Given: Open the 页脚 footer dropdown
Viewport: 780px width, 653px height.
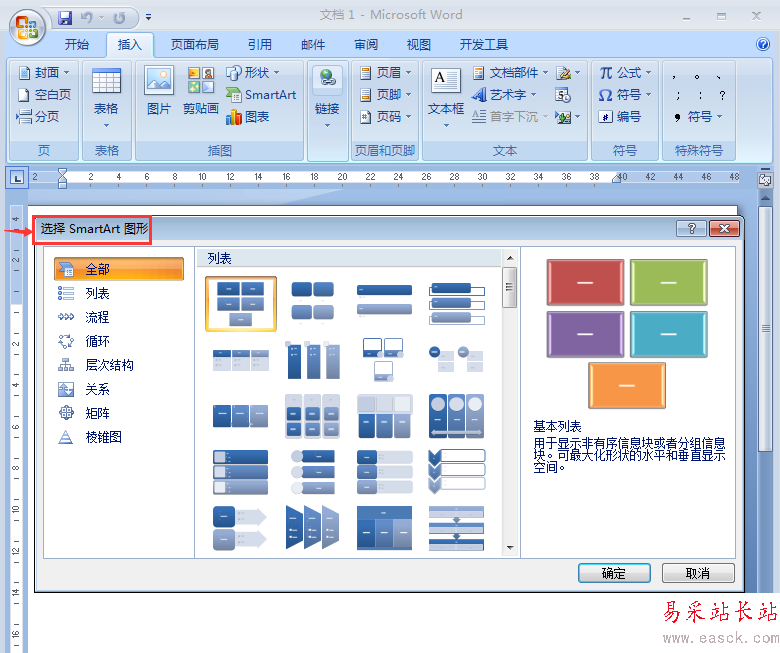Looking at the screenshot, I should tap(386, 94).
